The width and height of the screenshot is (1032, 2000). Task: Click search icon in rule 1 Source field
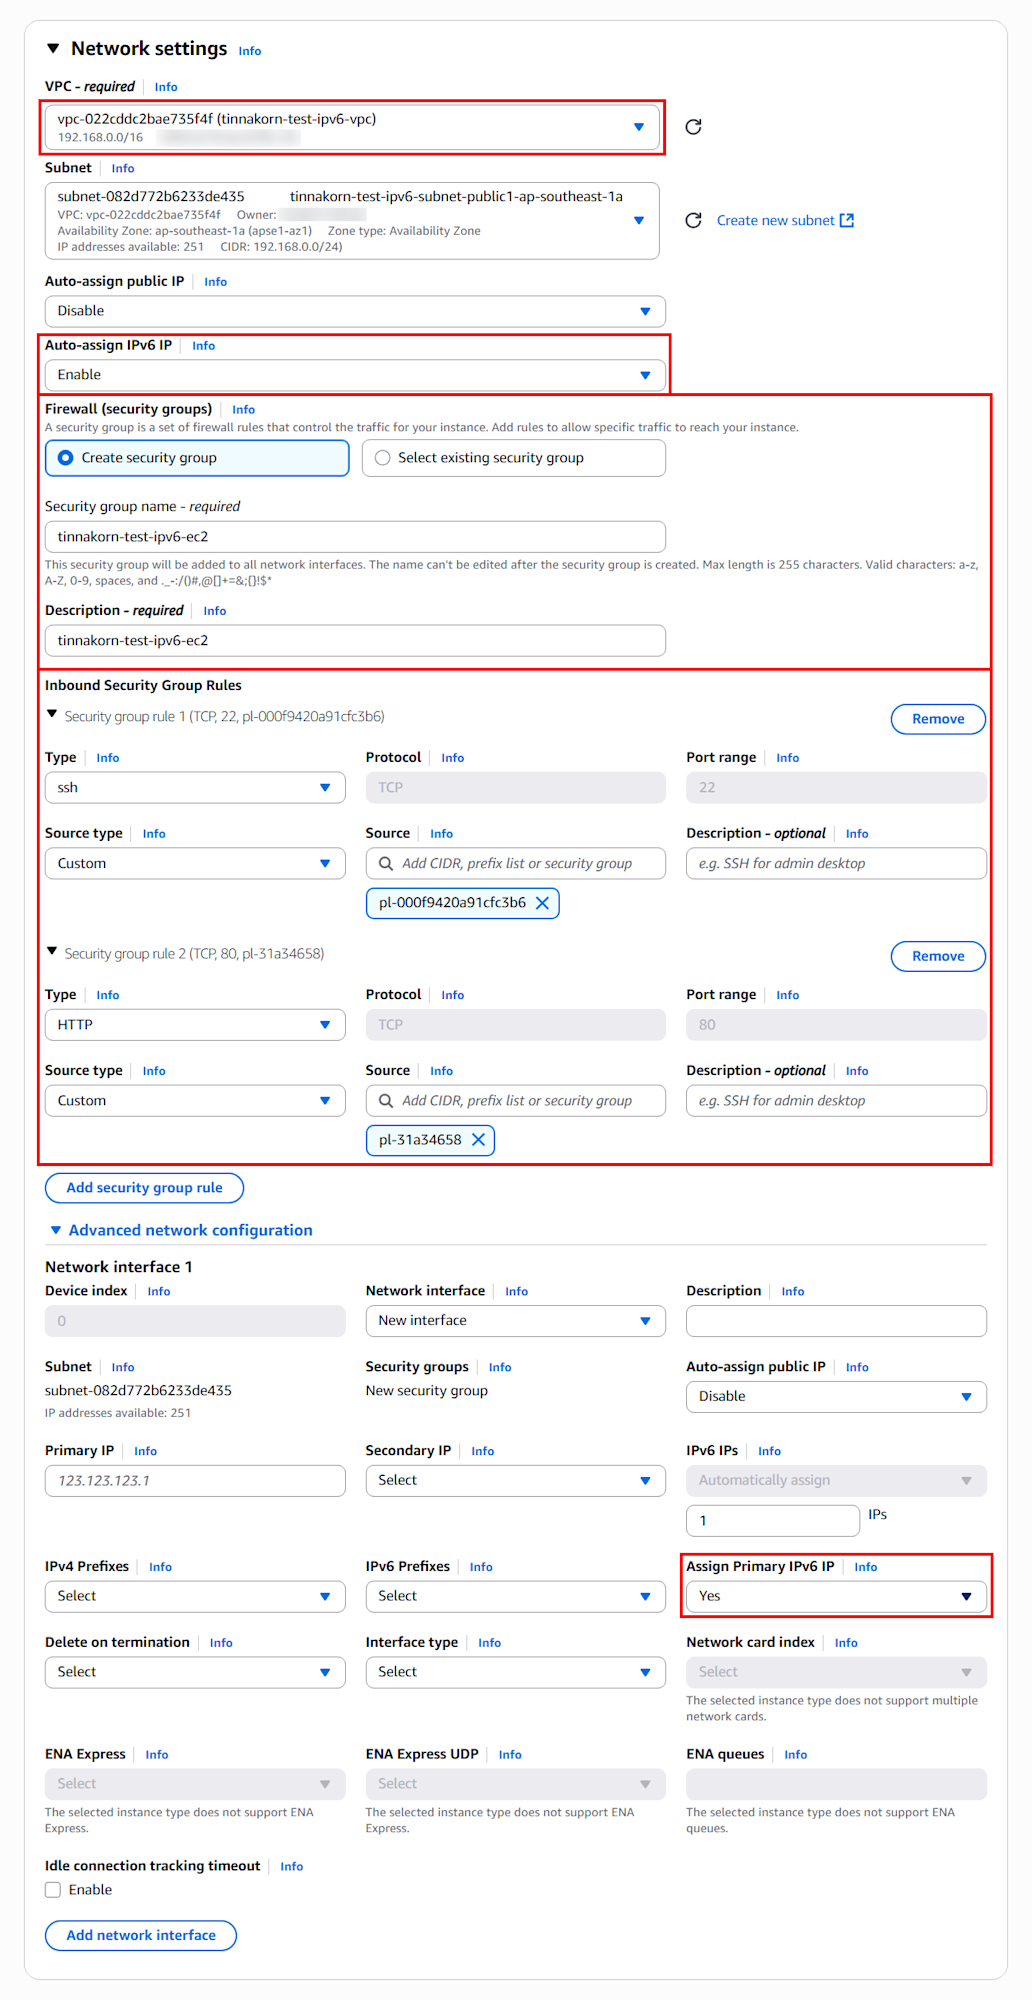[386, 864]
